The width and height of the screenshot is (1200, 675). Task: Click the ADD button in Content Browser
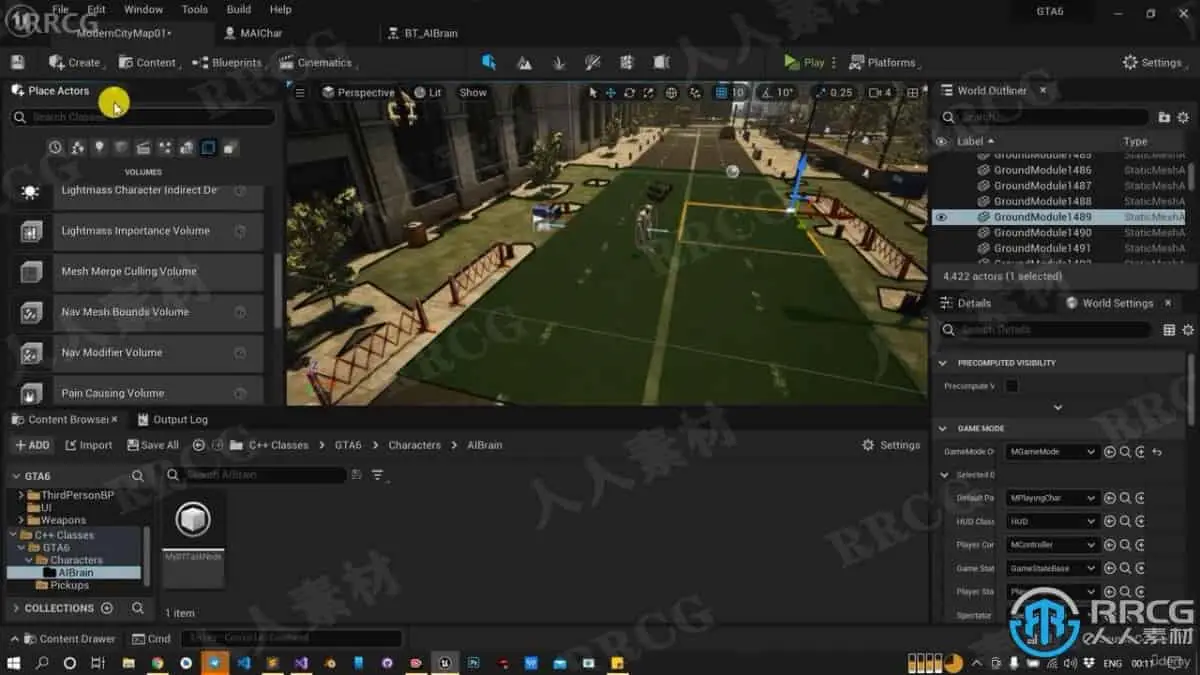[32, 445]
